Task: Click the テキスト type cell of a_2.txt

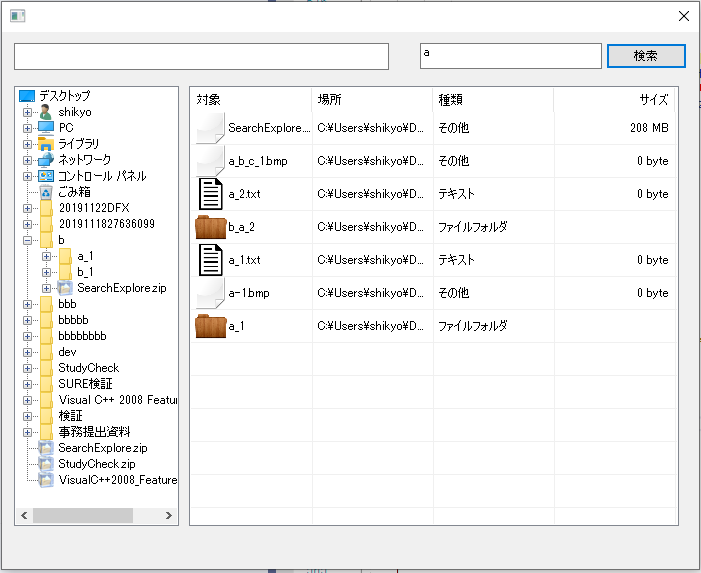Action: [456, 194]
